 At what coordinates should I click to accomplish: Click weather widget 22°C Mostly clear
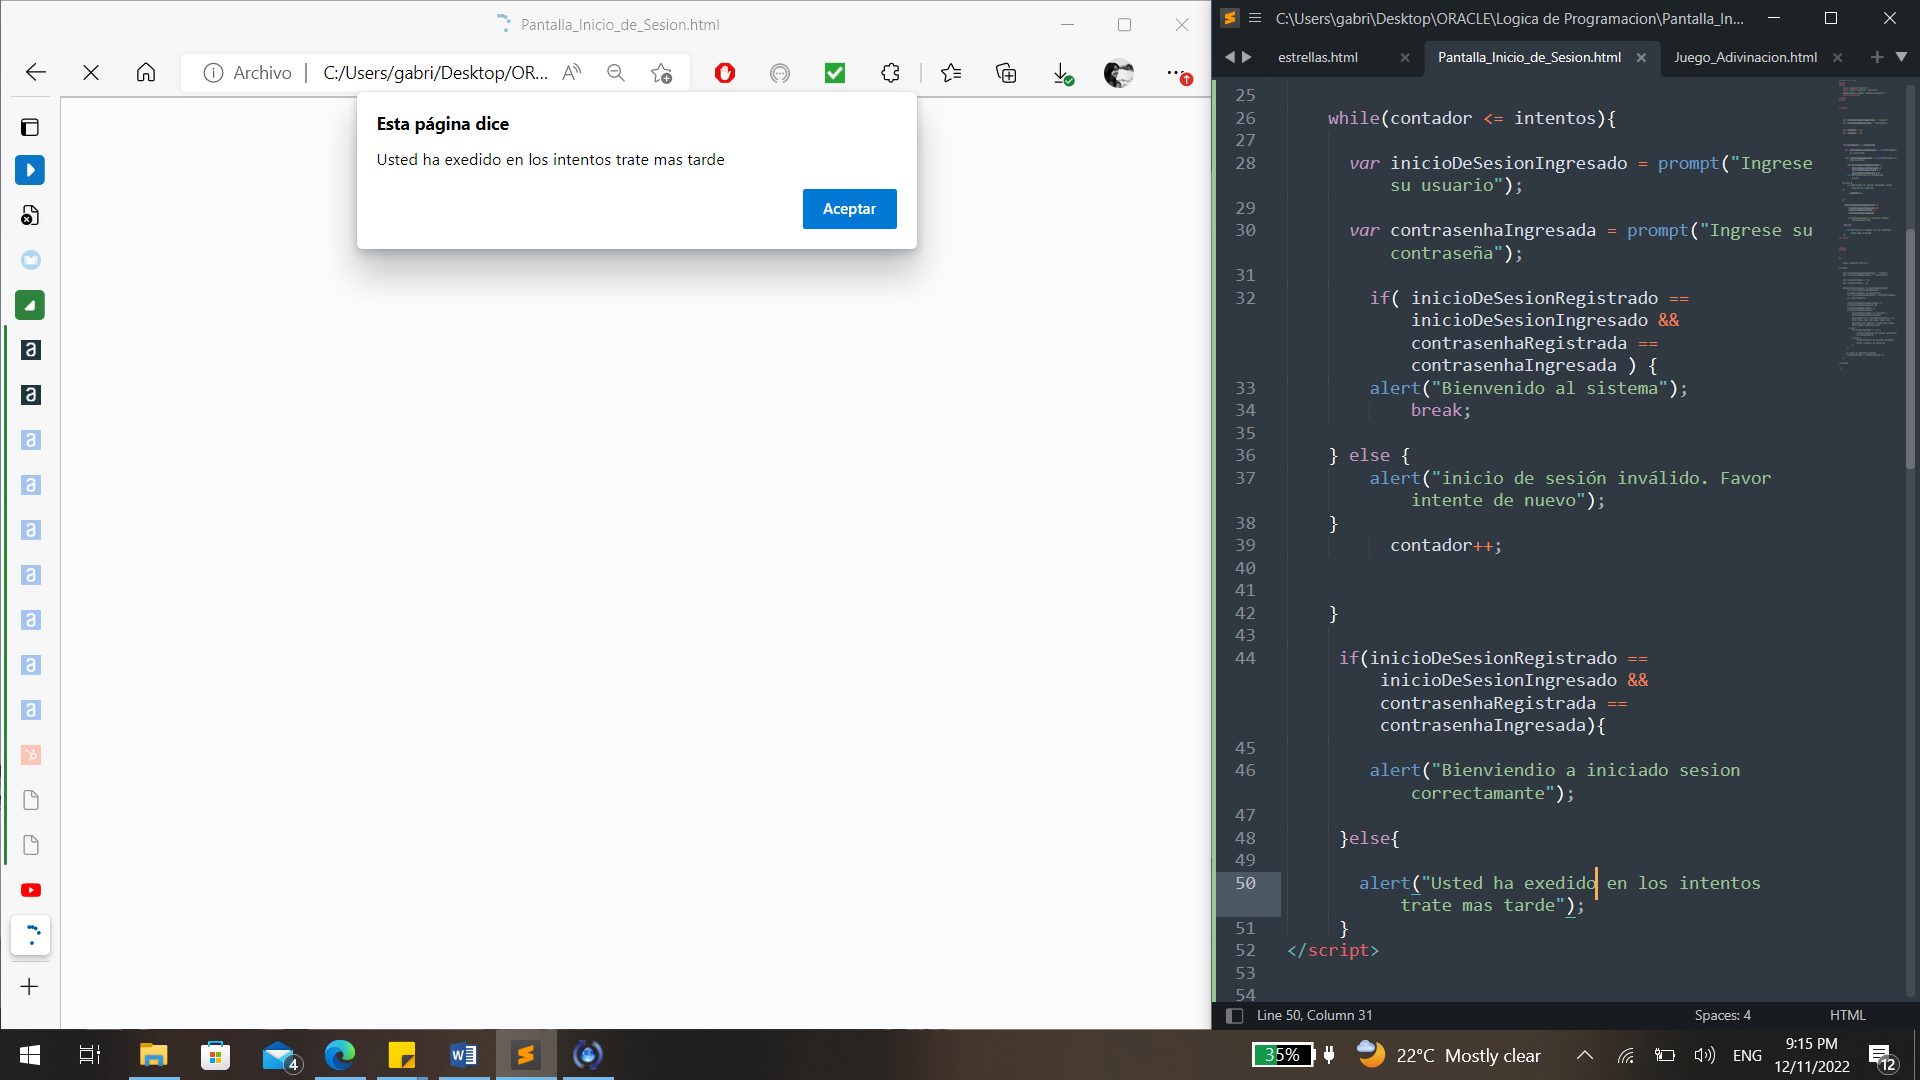click(x=1448, y=1055)
